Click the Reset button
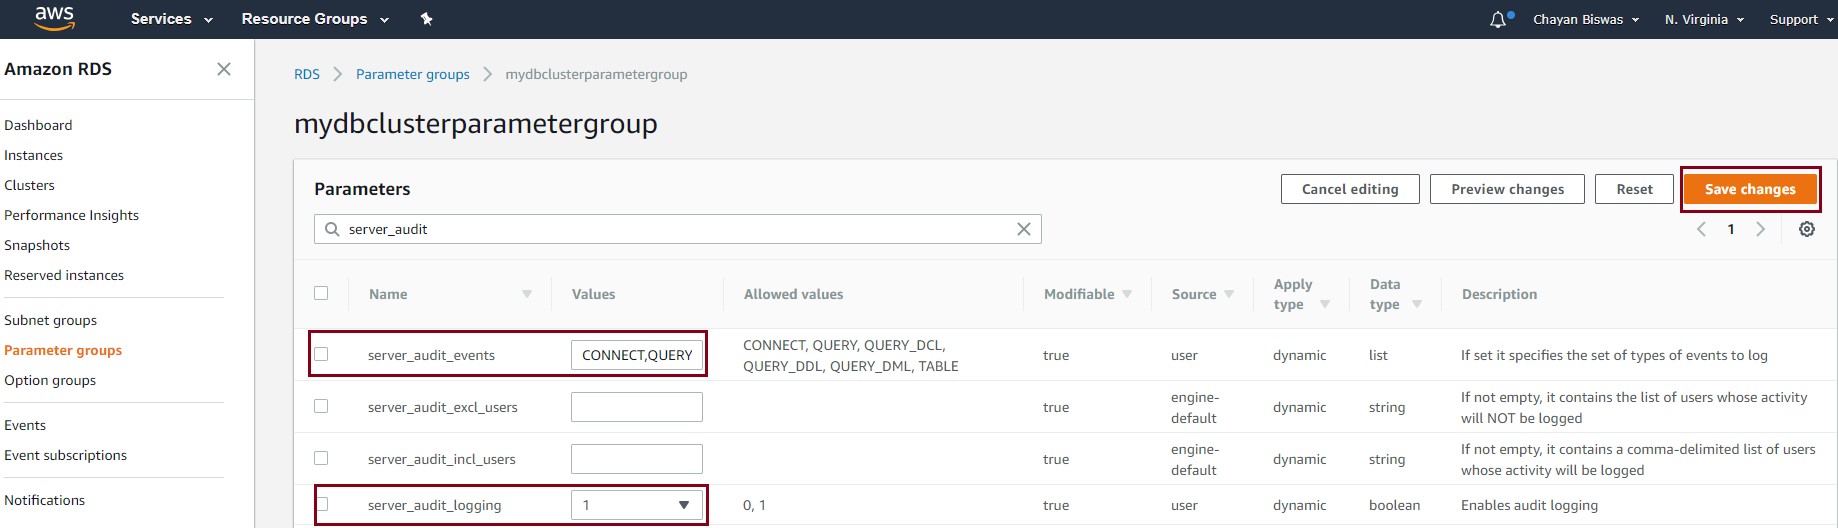 click(x=1634, y=189)
